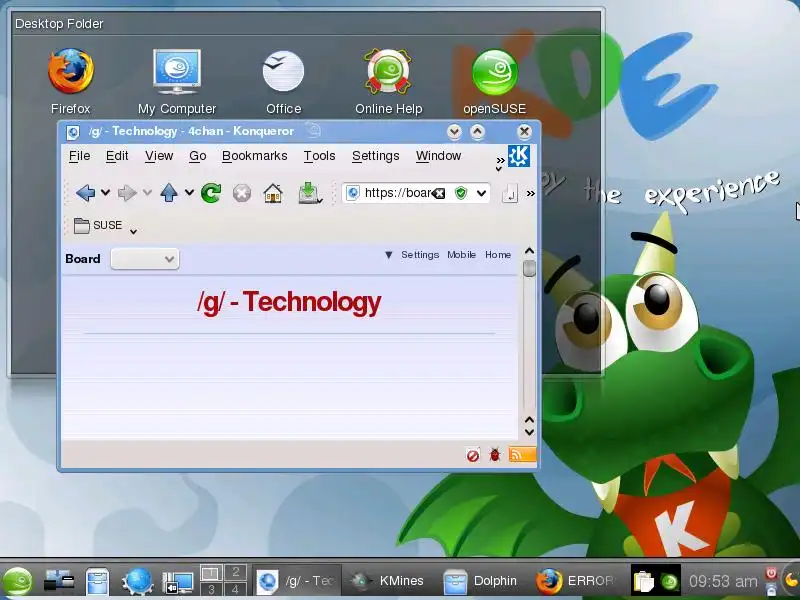Go back using the blue Back arrow
Screen dimensions: 800x600
coord(85,193)
